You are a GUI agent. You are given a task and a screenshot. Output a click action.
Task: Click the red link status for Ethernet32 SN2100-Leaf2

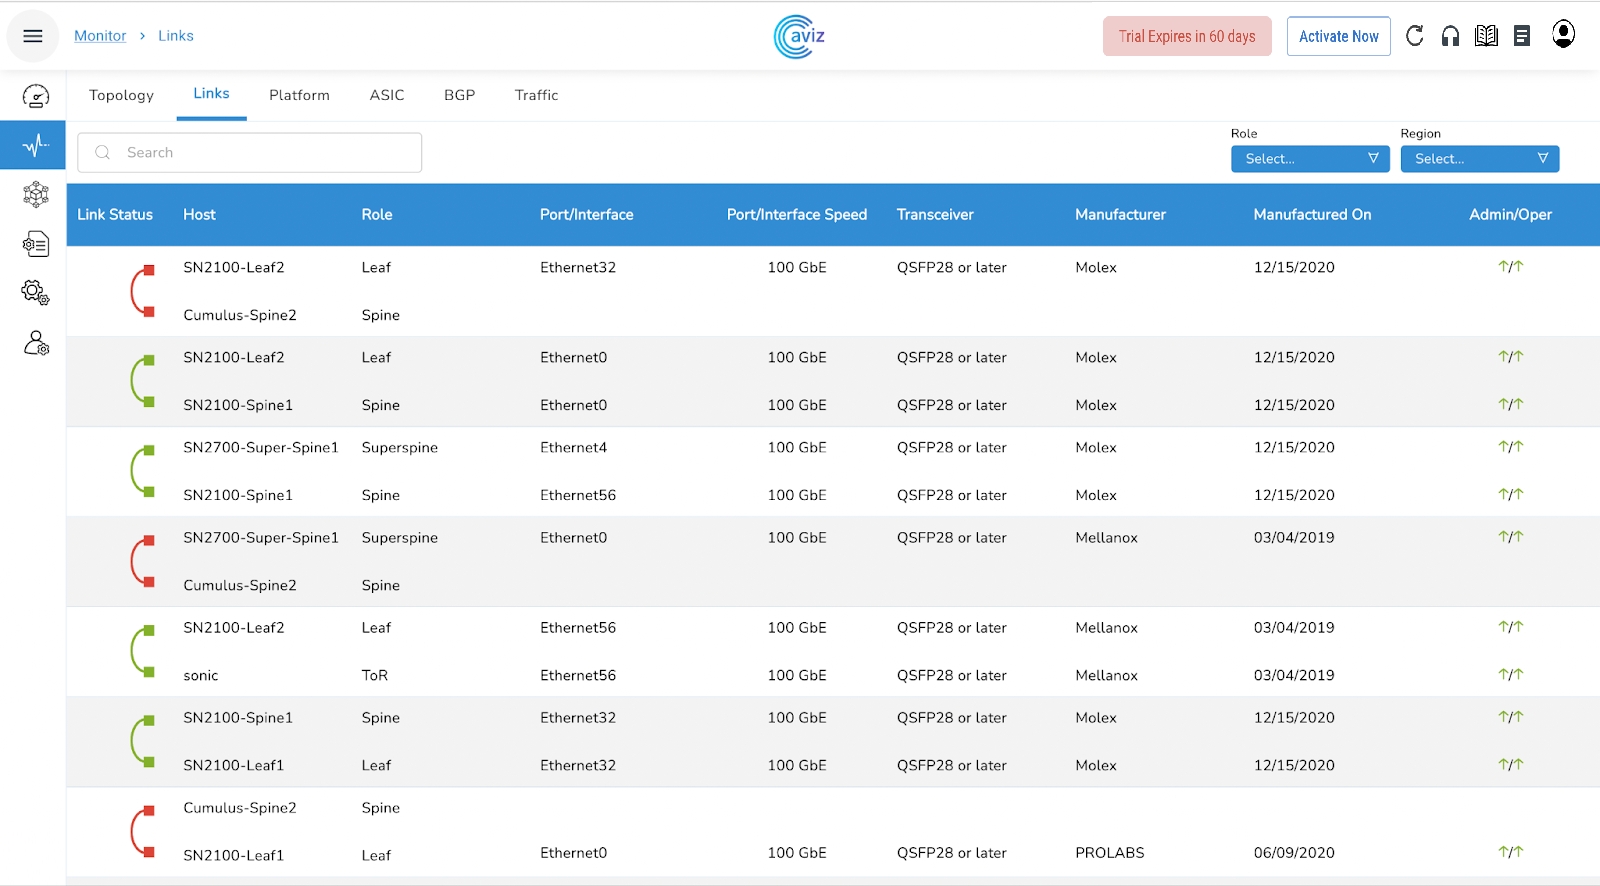pyautogui.click(x=142, y=291)
